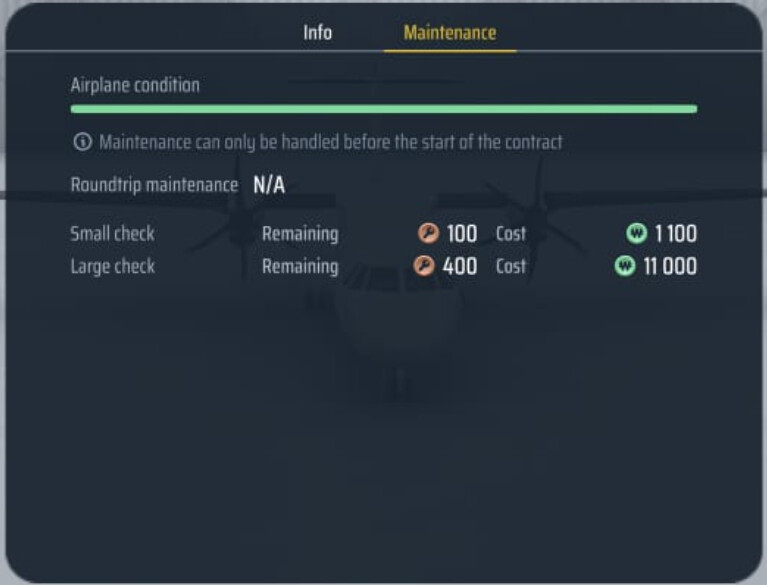Click the maintenance contract notice text
Viewport: 767px width, 585px height.
pos(331,142)
